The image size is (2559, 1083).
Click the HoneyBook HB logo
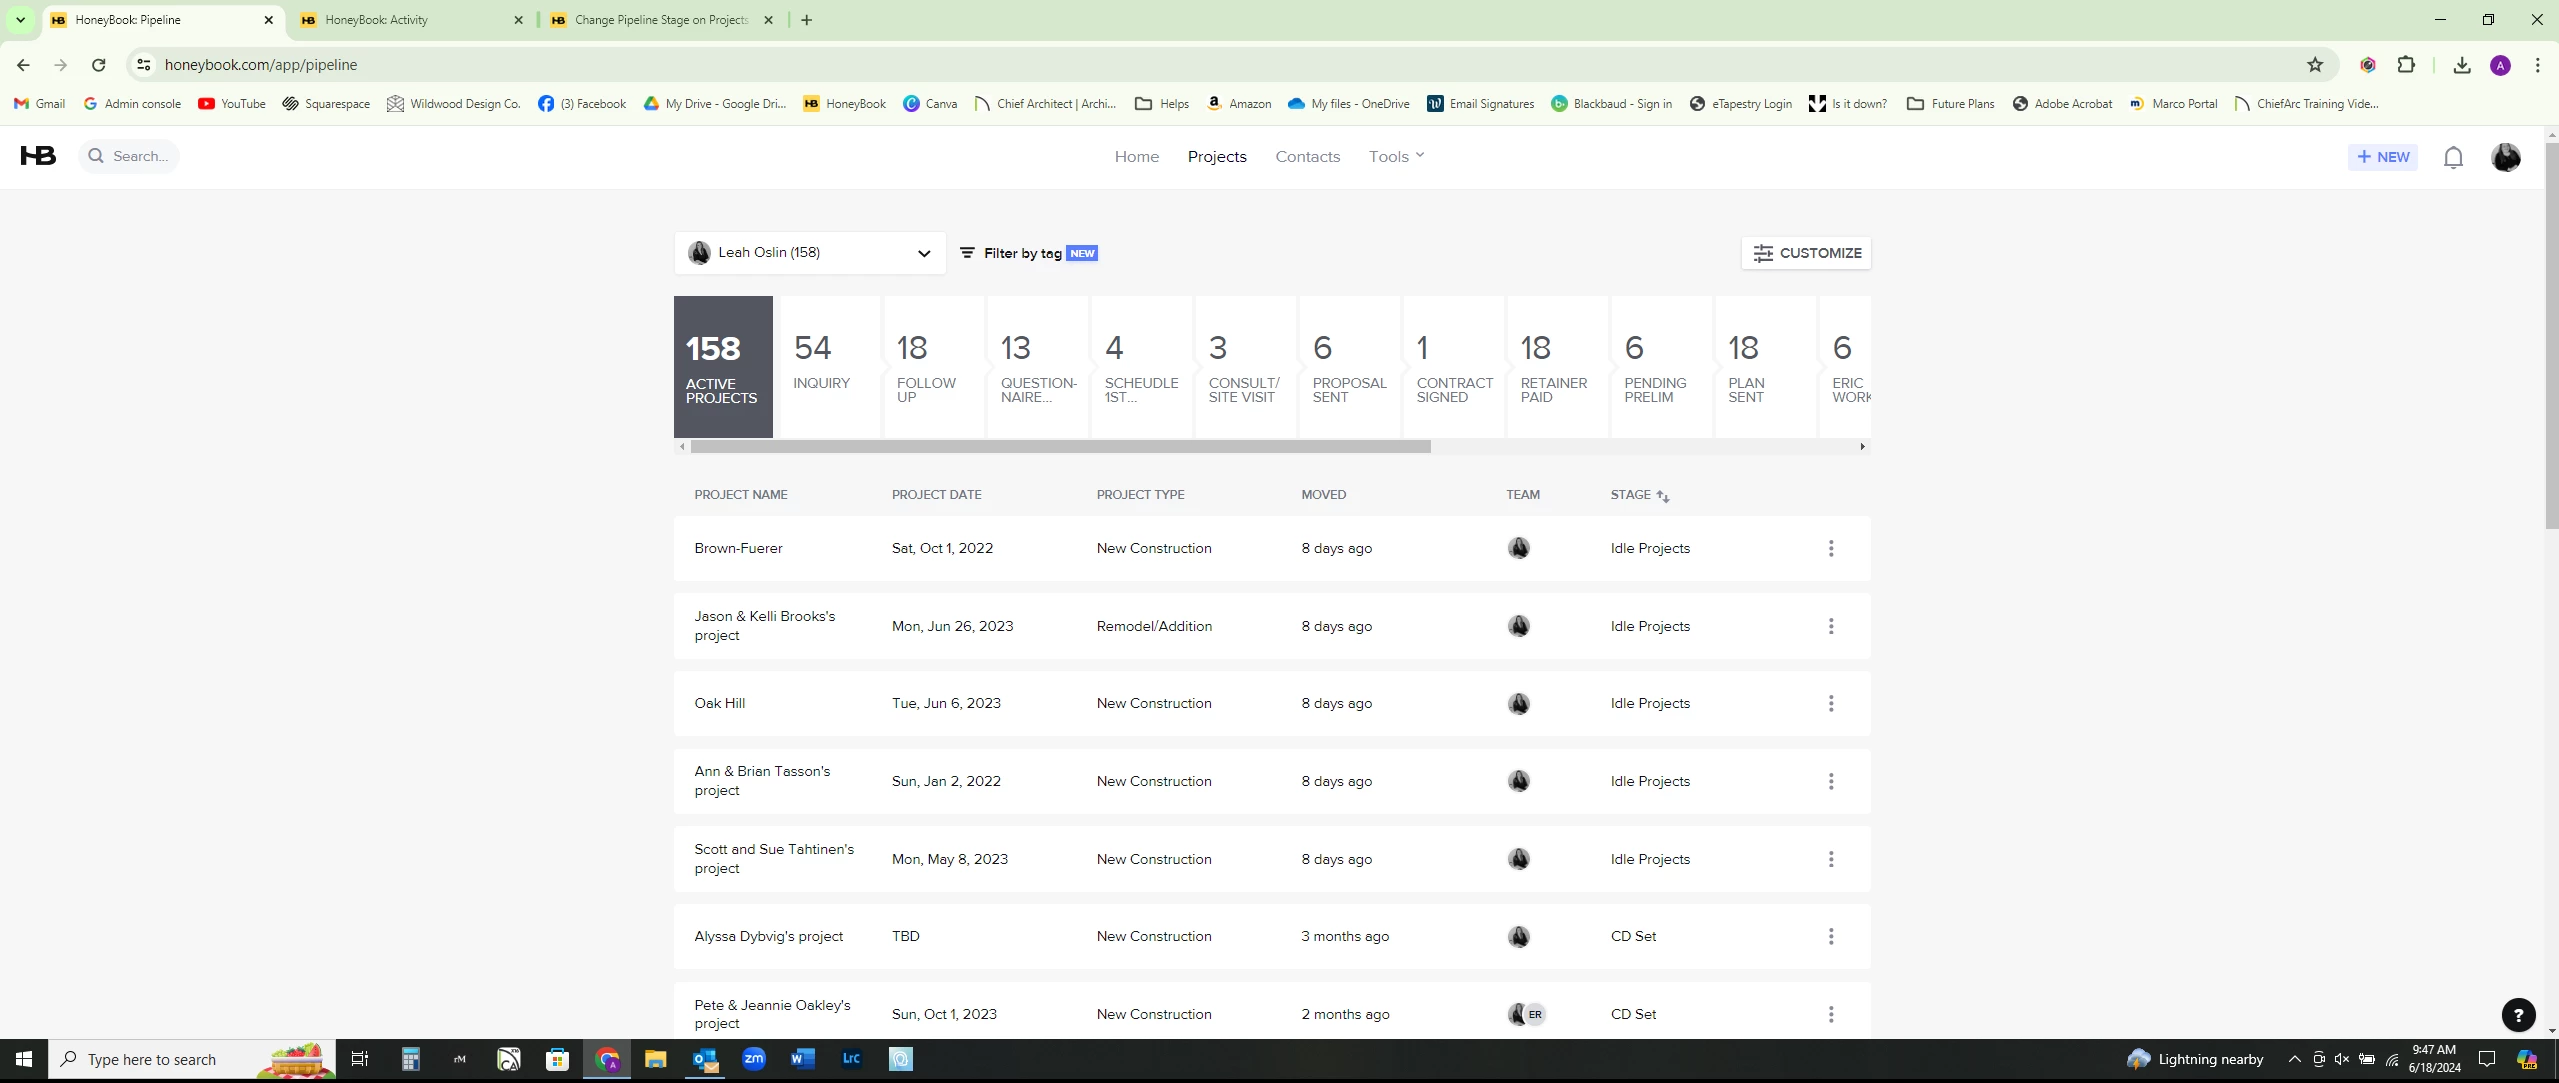[38, 156]
